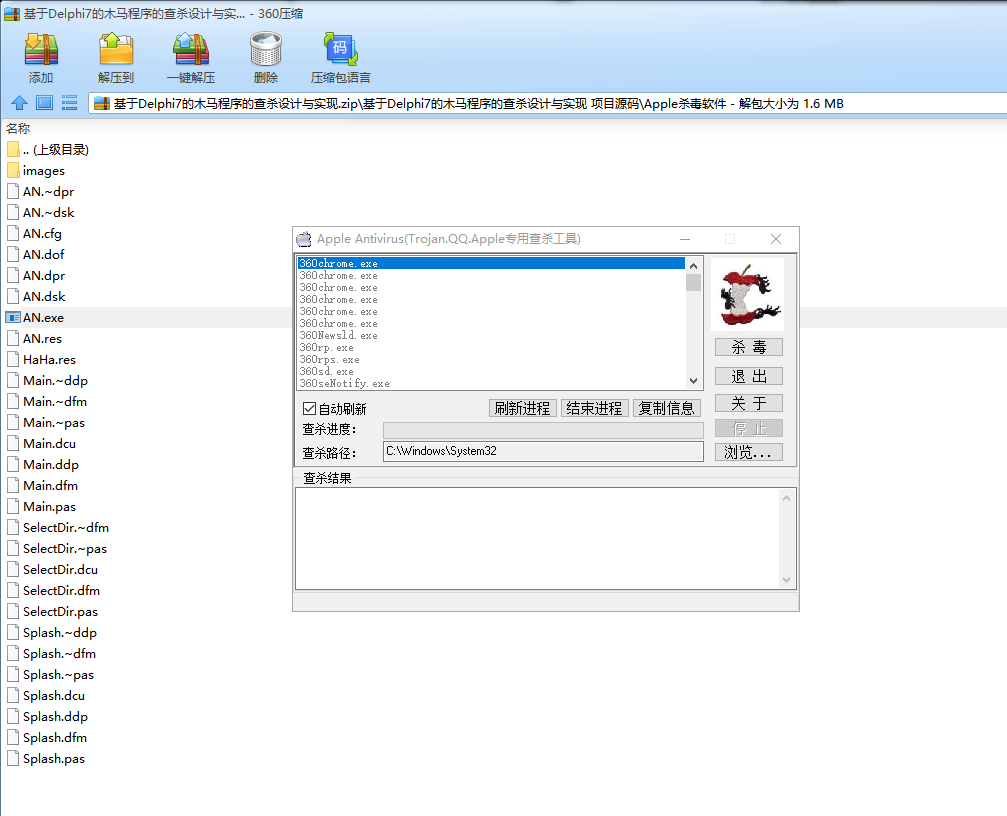Click the 名称 column header
This screenshot has width=1007, height=816.
[x=18, y=128]
